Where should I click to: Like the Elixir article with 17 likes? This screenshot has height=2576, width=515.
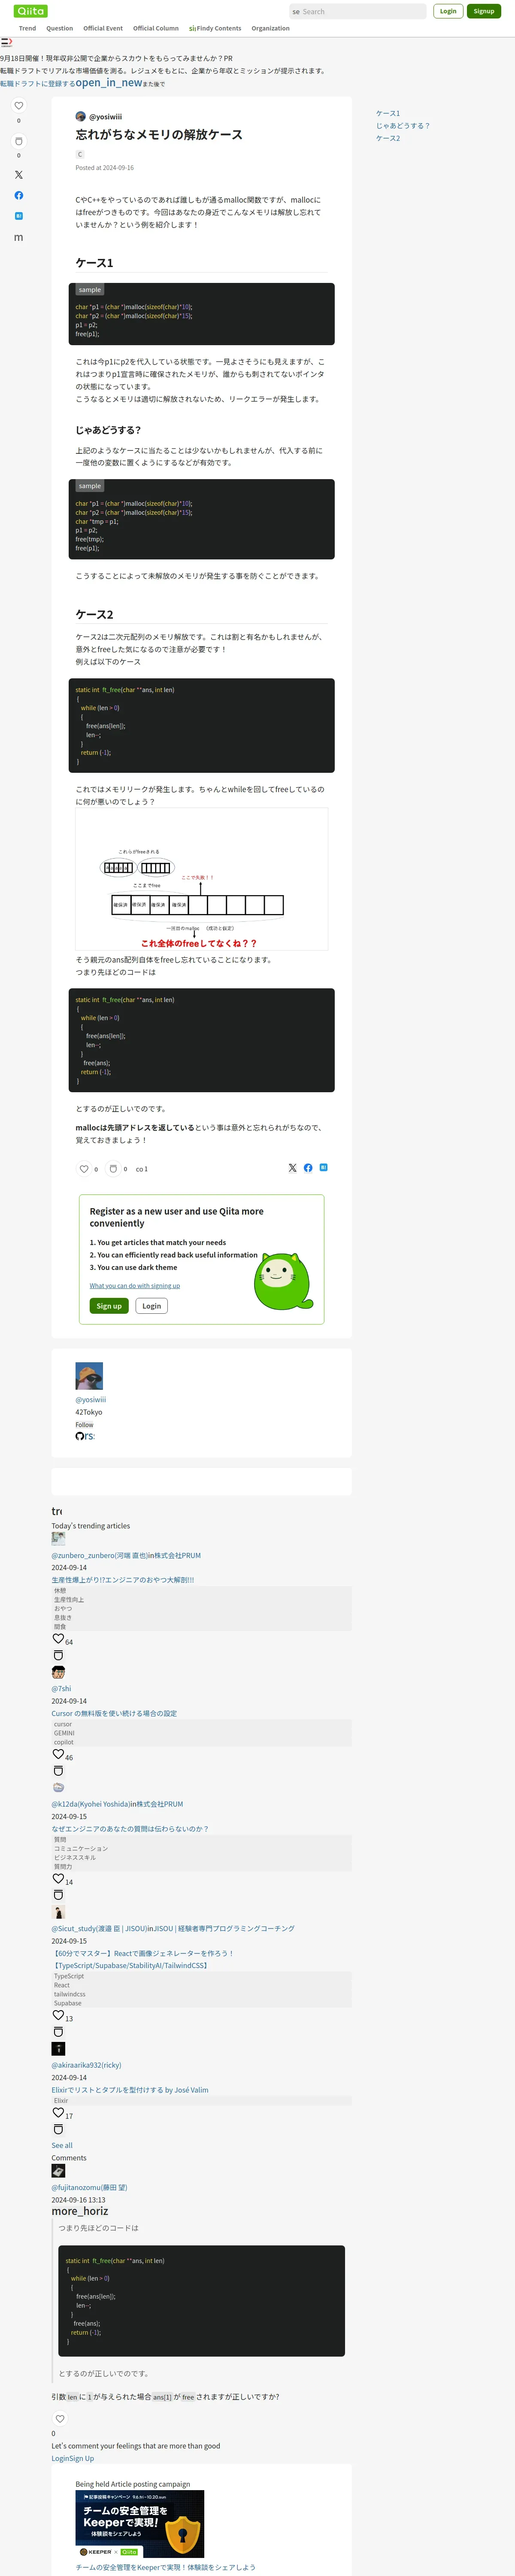coord(58,2113)
